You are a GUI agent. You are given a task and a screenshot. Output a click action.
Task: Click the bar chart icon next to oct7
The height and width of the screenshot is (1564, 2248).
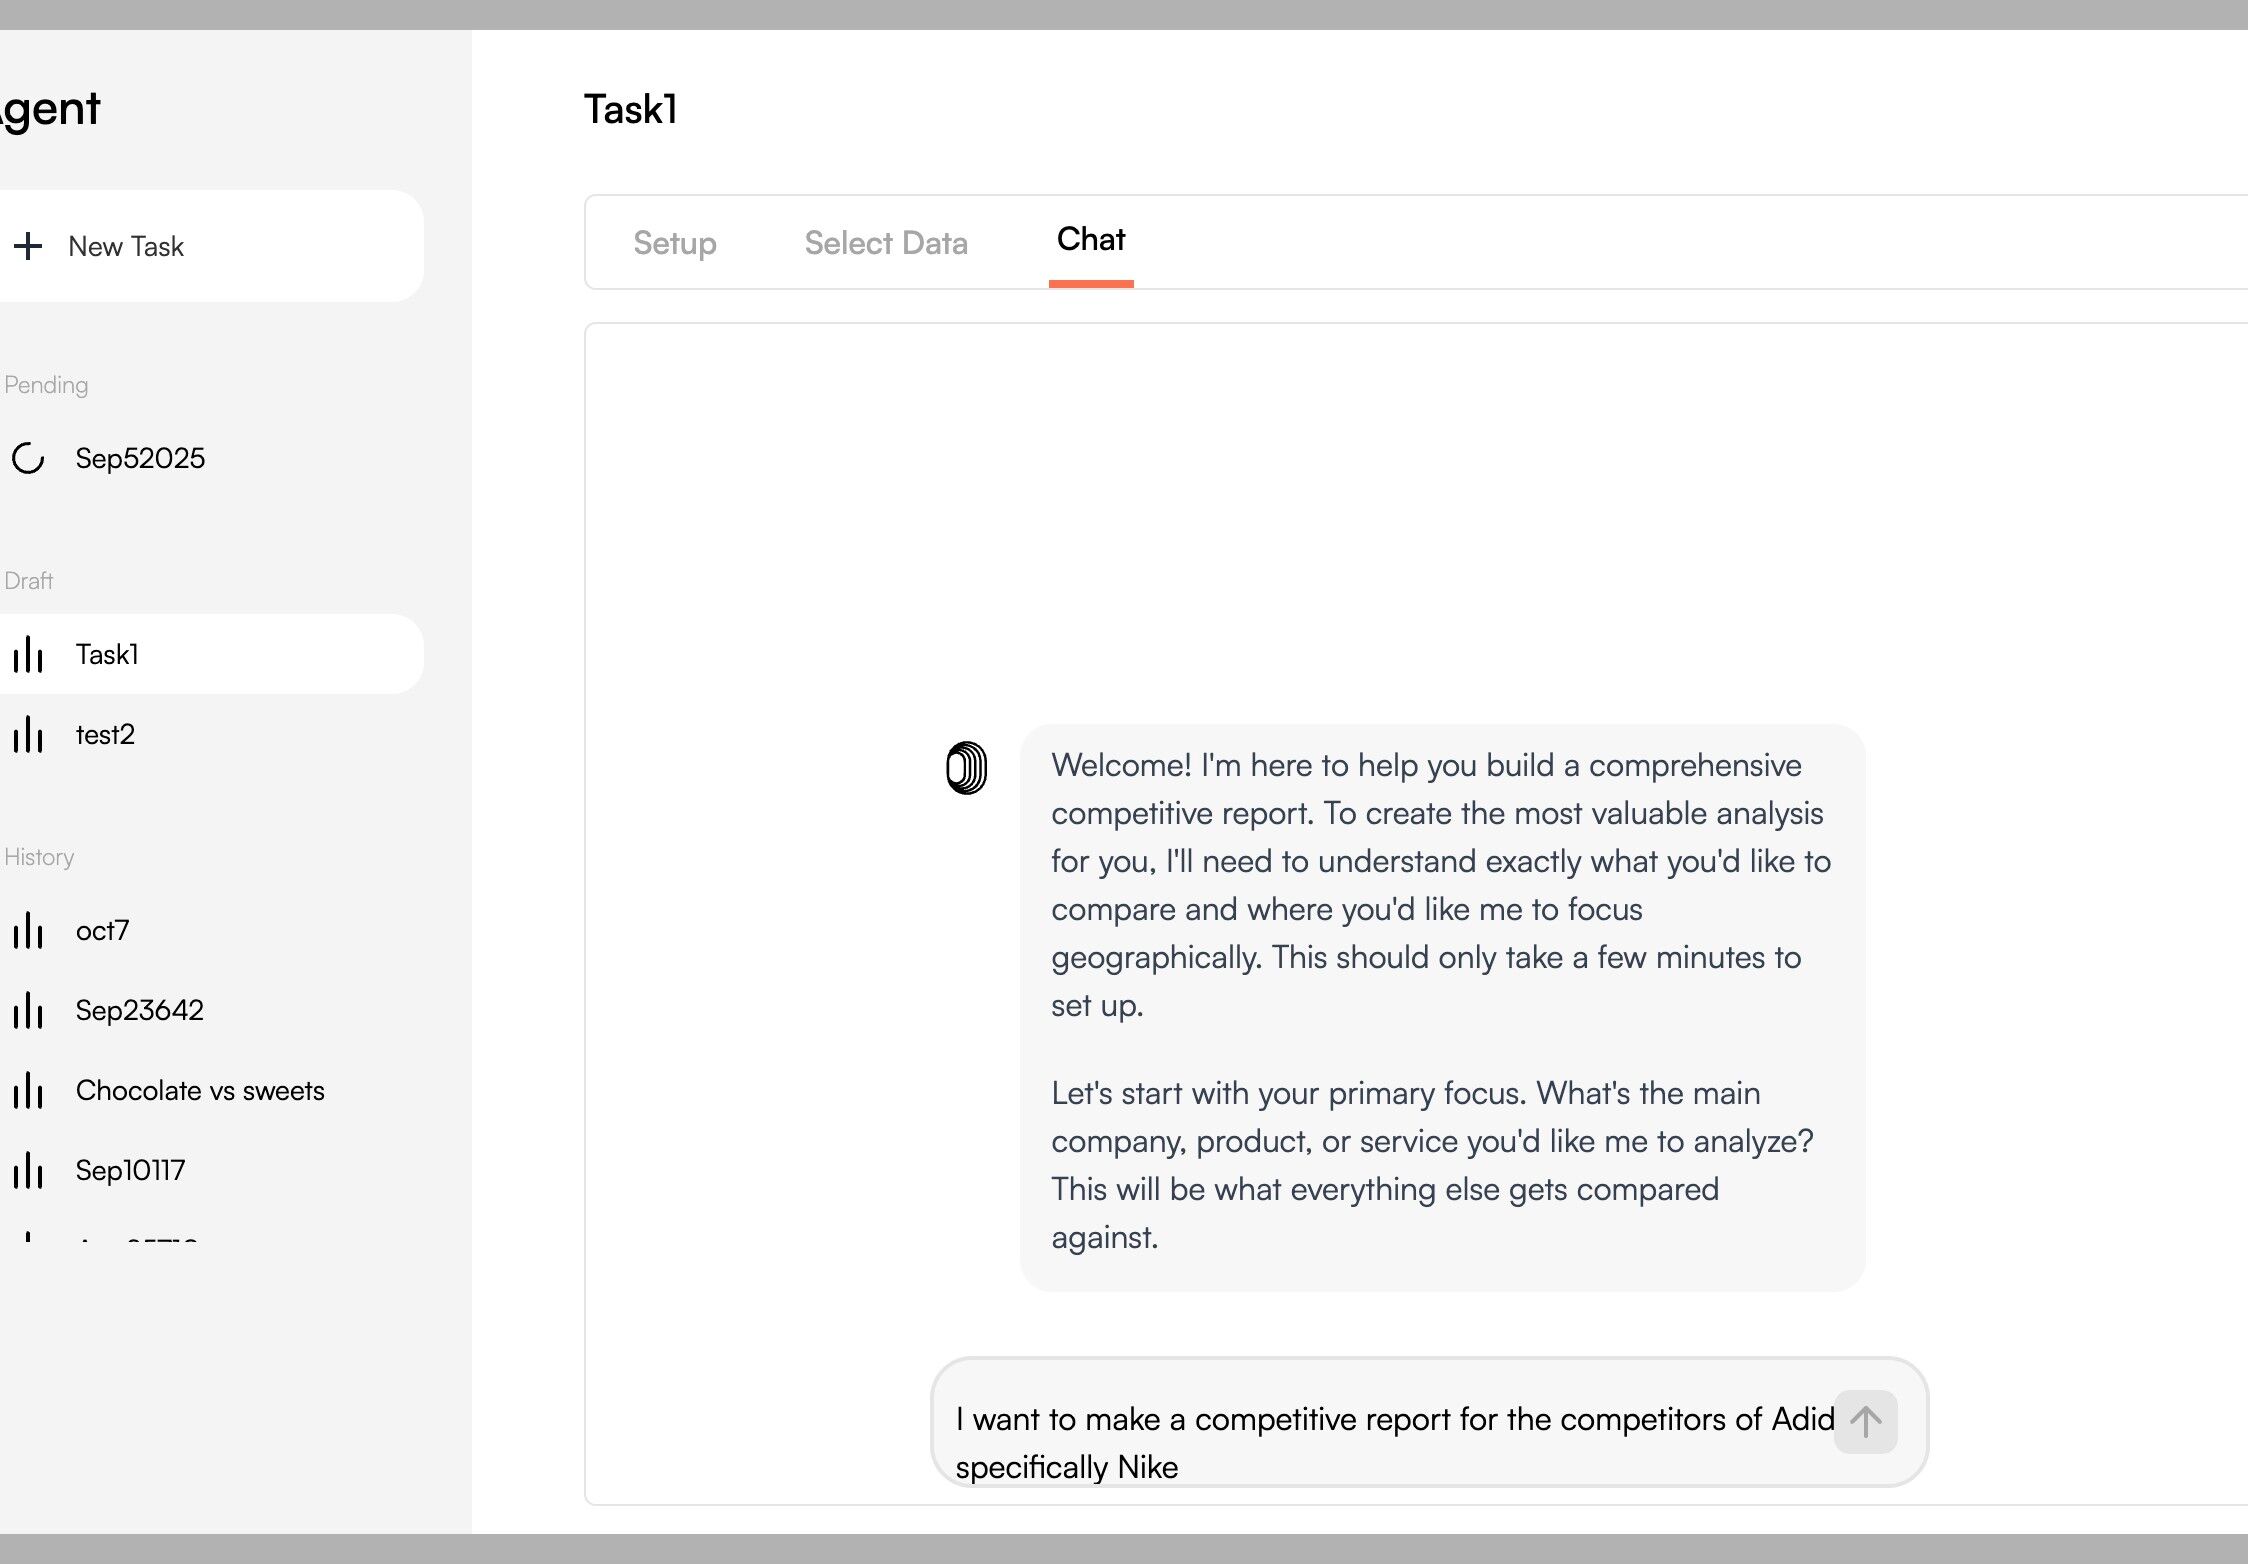[28, 930]
